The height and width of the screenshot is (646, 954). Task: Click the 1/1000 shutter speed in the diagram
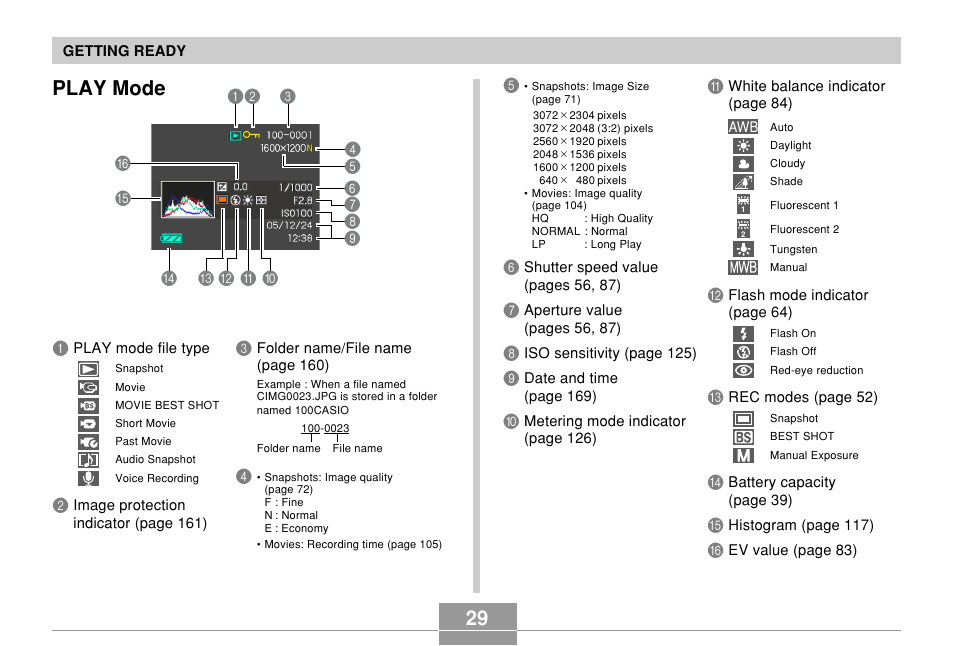point(295,187)
